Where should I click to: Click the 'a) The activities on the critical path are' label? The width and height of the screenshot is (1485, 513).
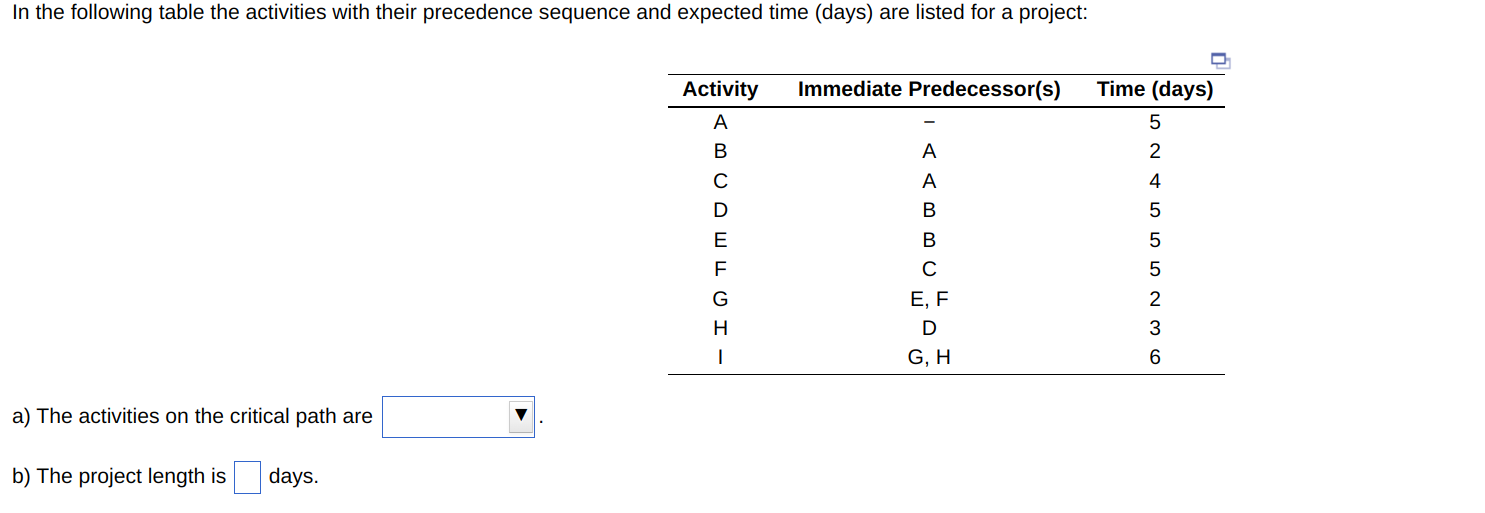point(192,417)
